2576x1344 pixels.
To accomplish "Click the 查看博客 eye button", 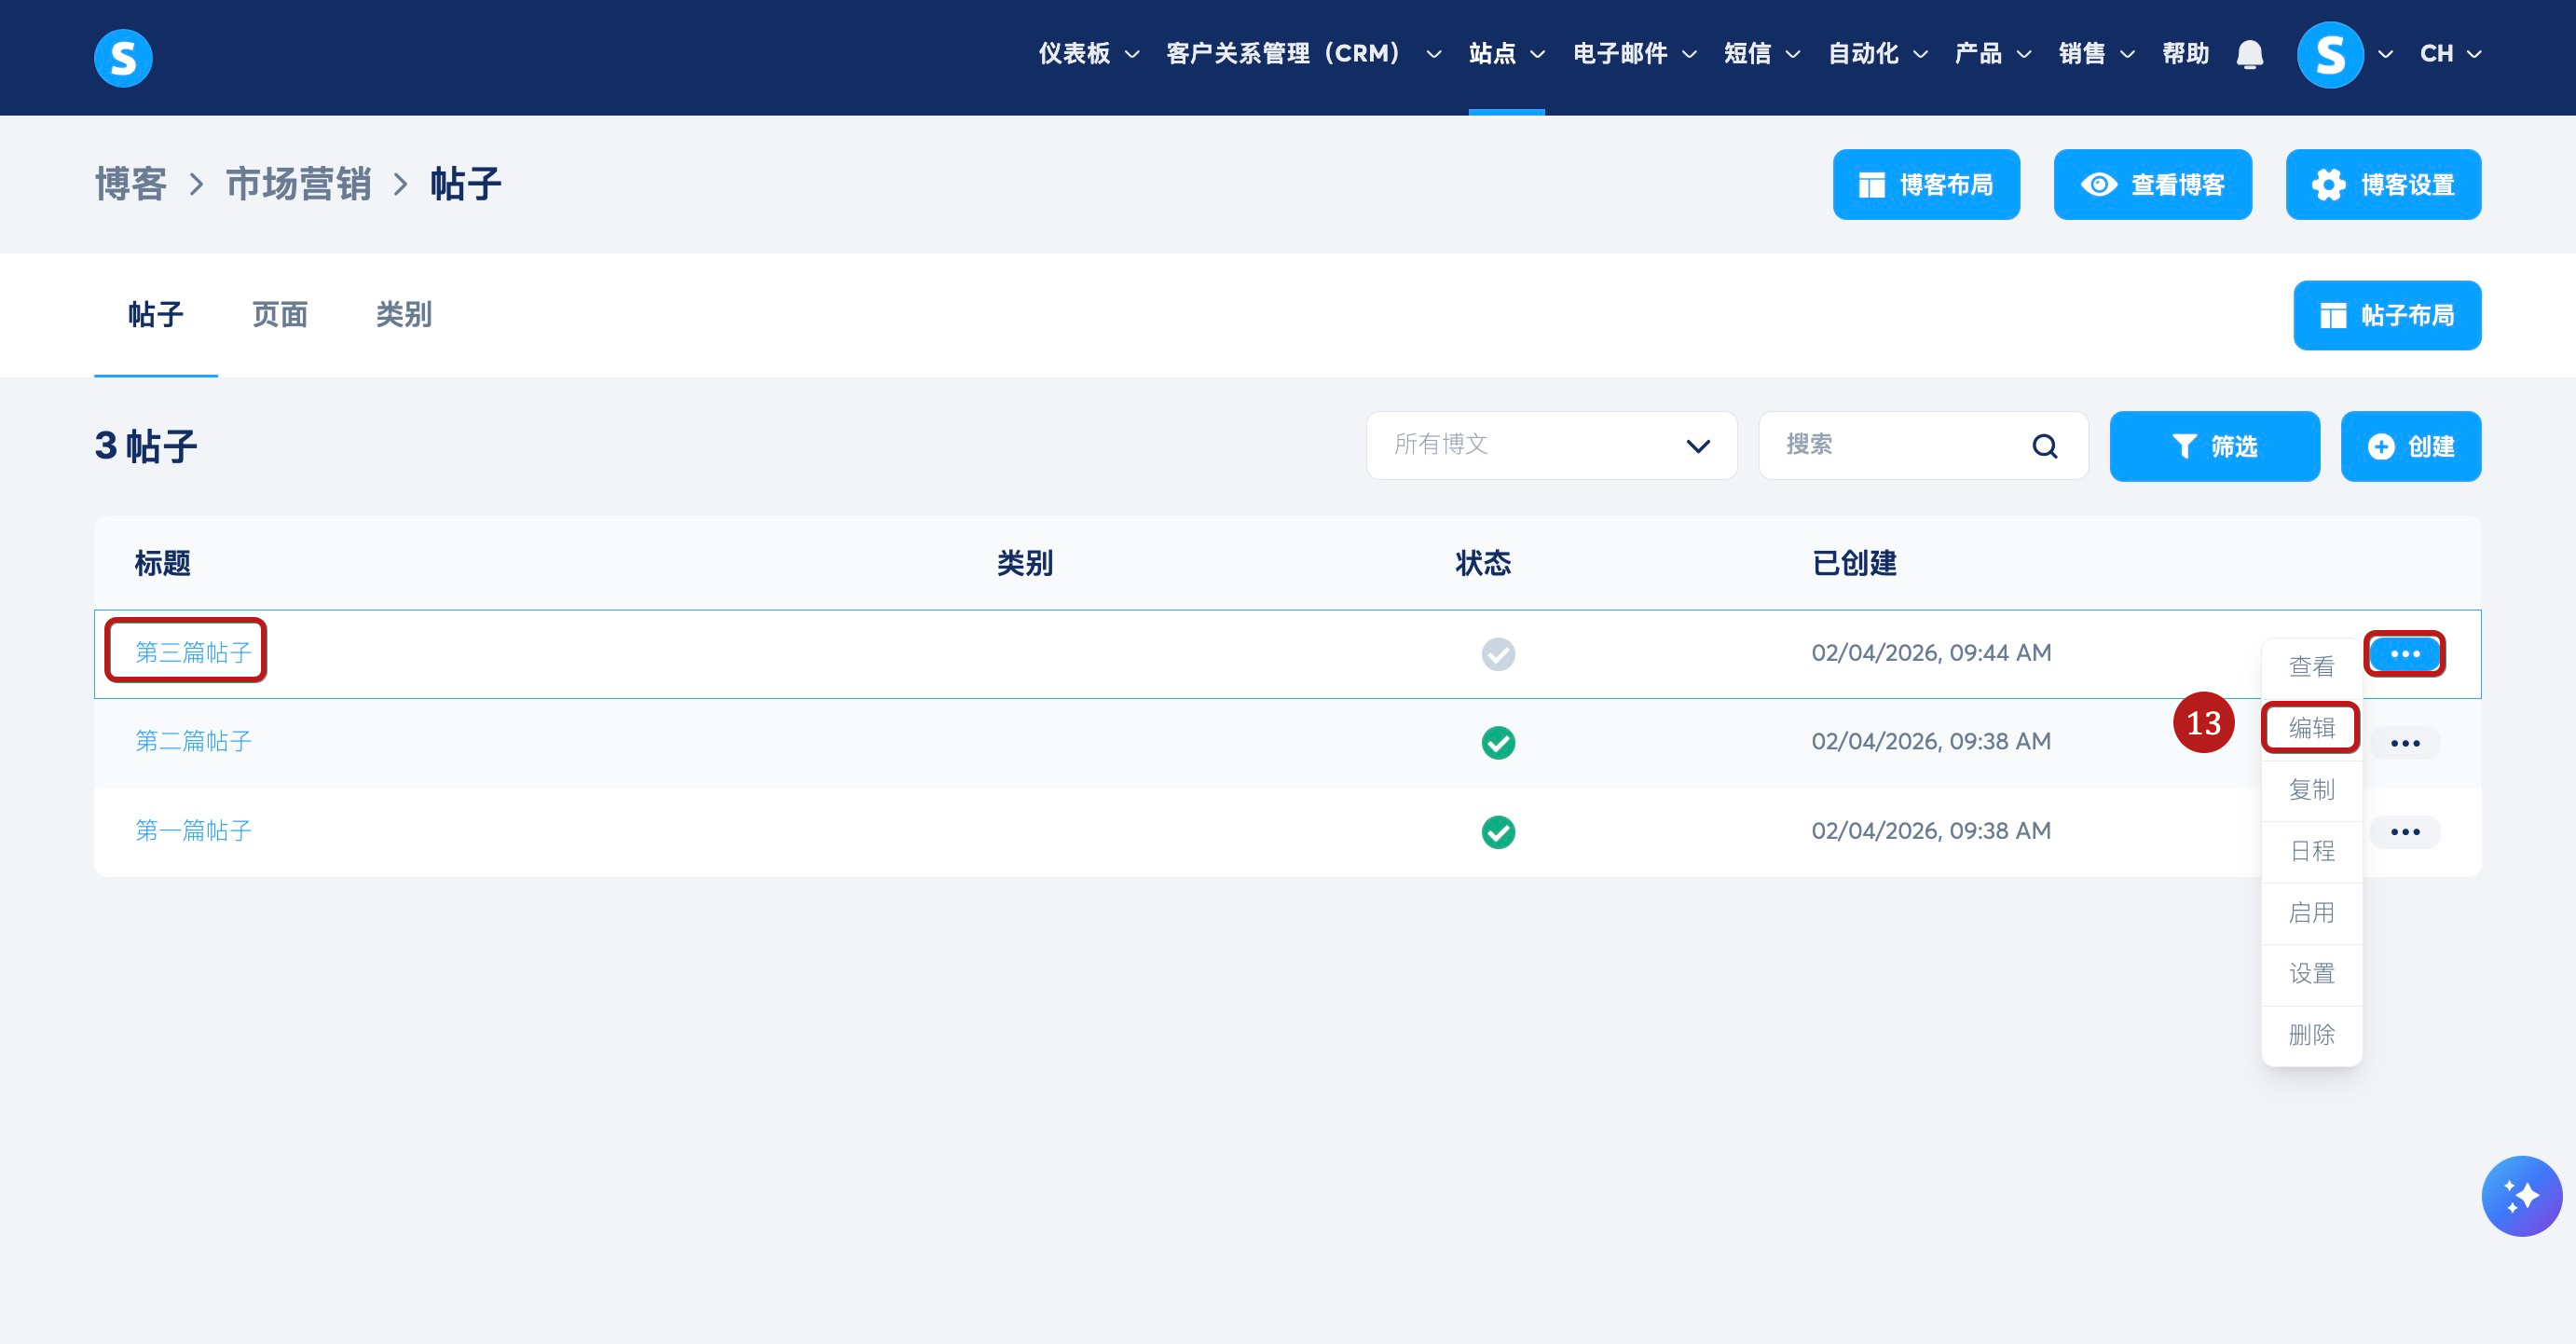I will (x=2152, y=185).
